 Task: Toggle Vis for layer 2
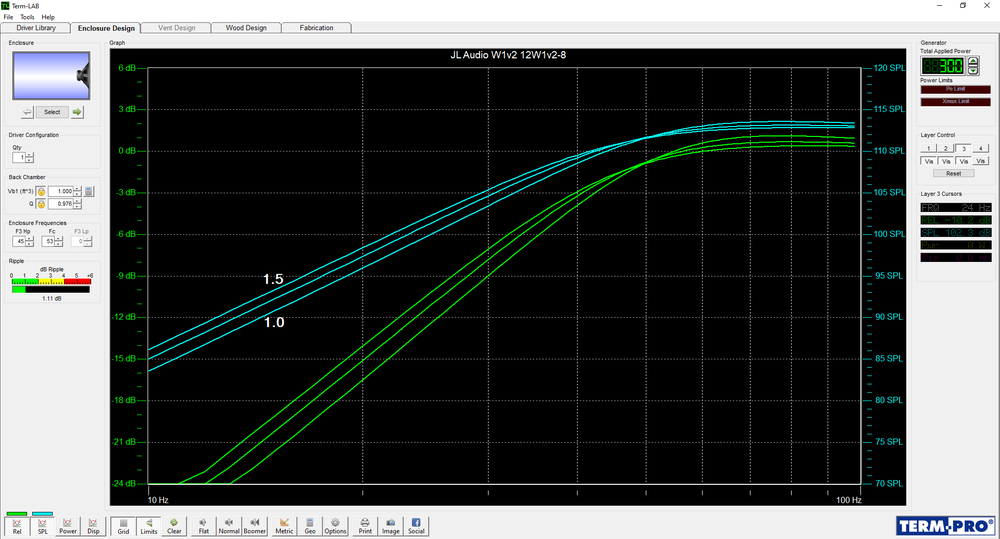[946, 161]
